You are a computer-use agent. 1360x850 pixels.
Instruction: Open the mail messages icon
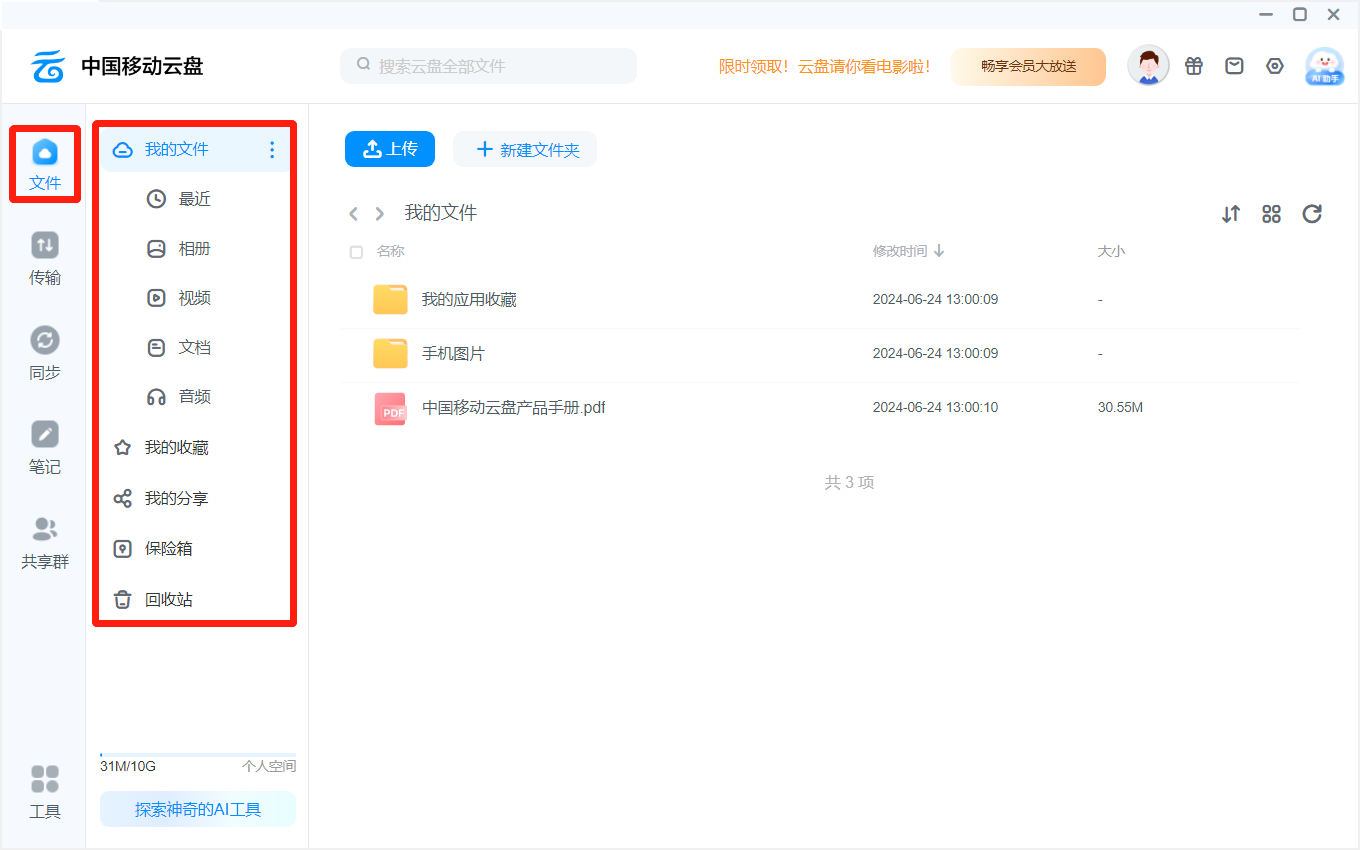tap(1235, 66)
